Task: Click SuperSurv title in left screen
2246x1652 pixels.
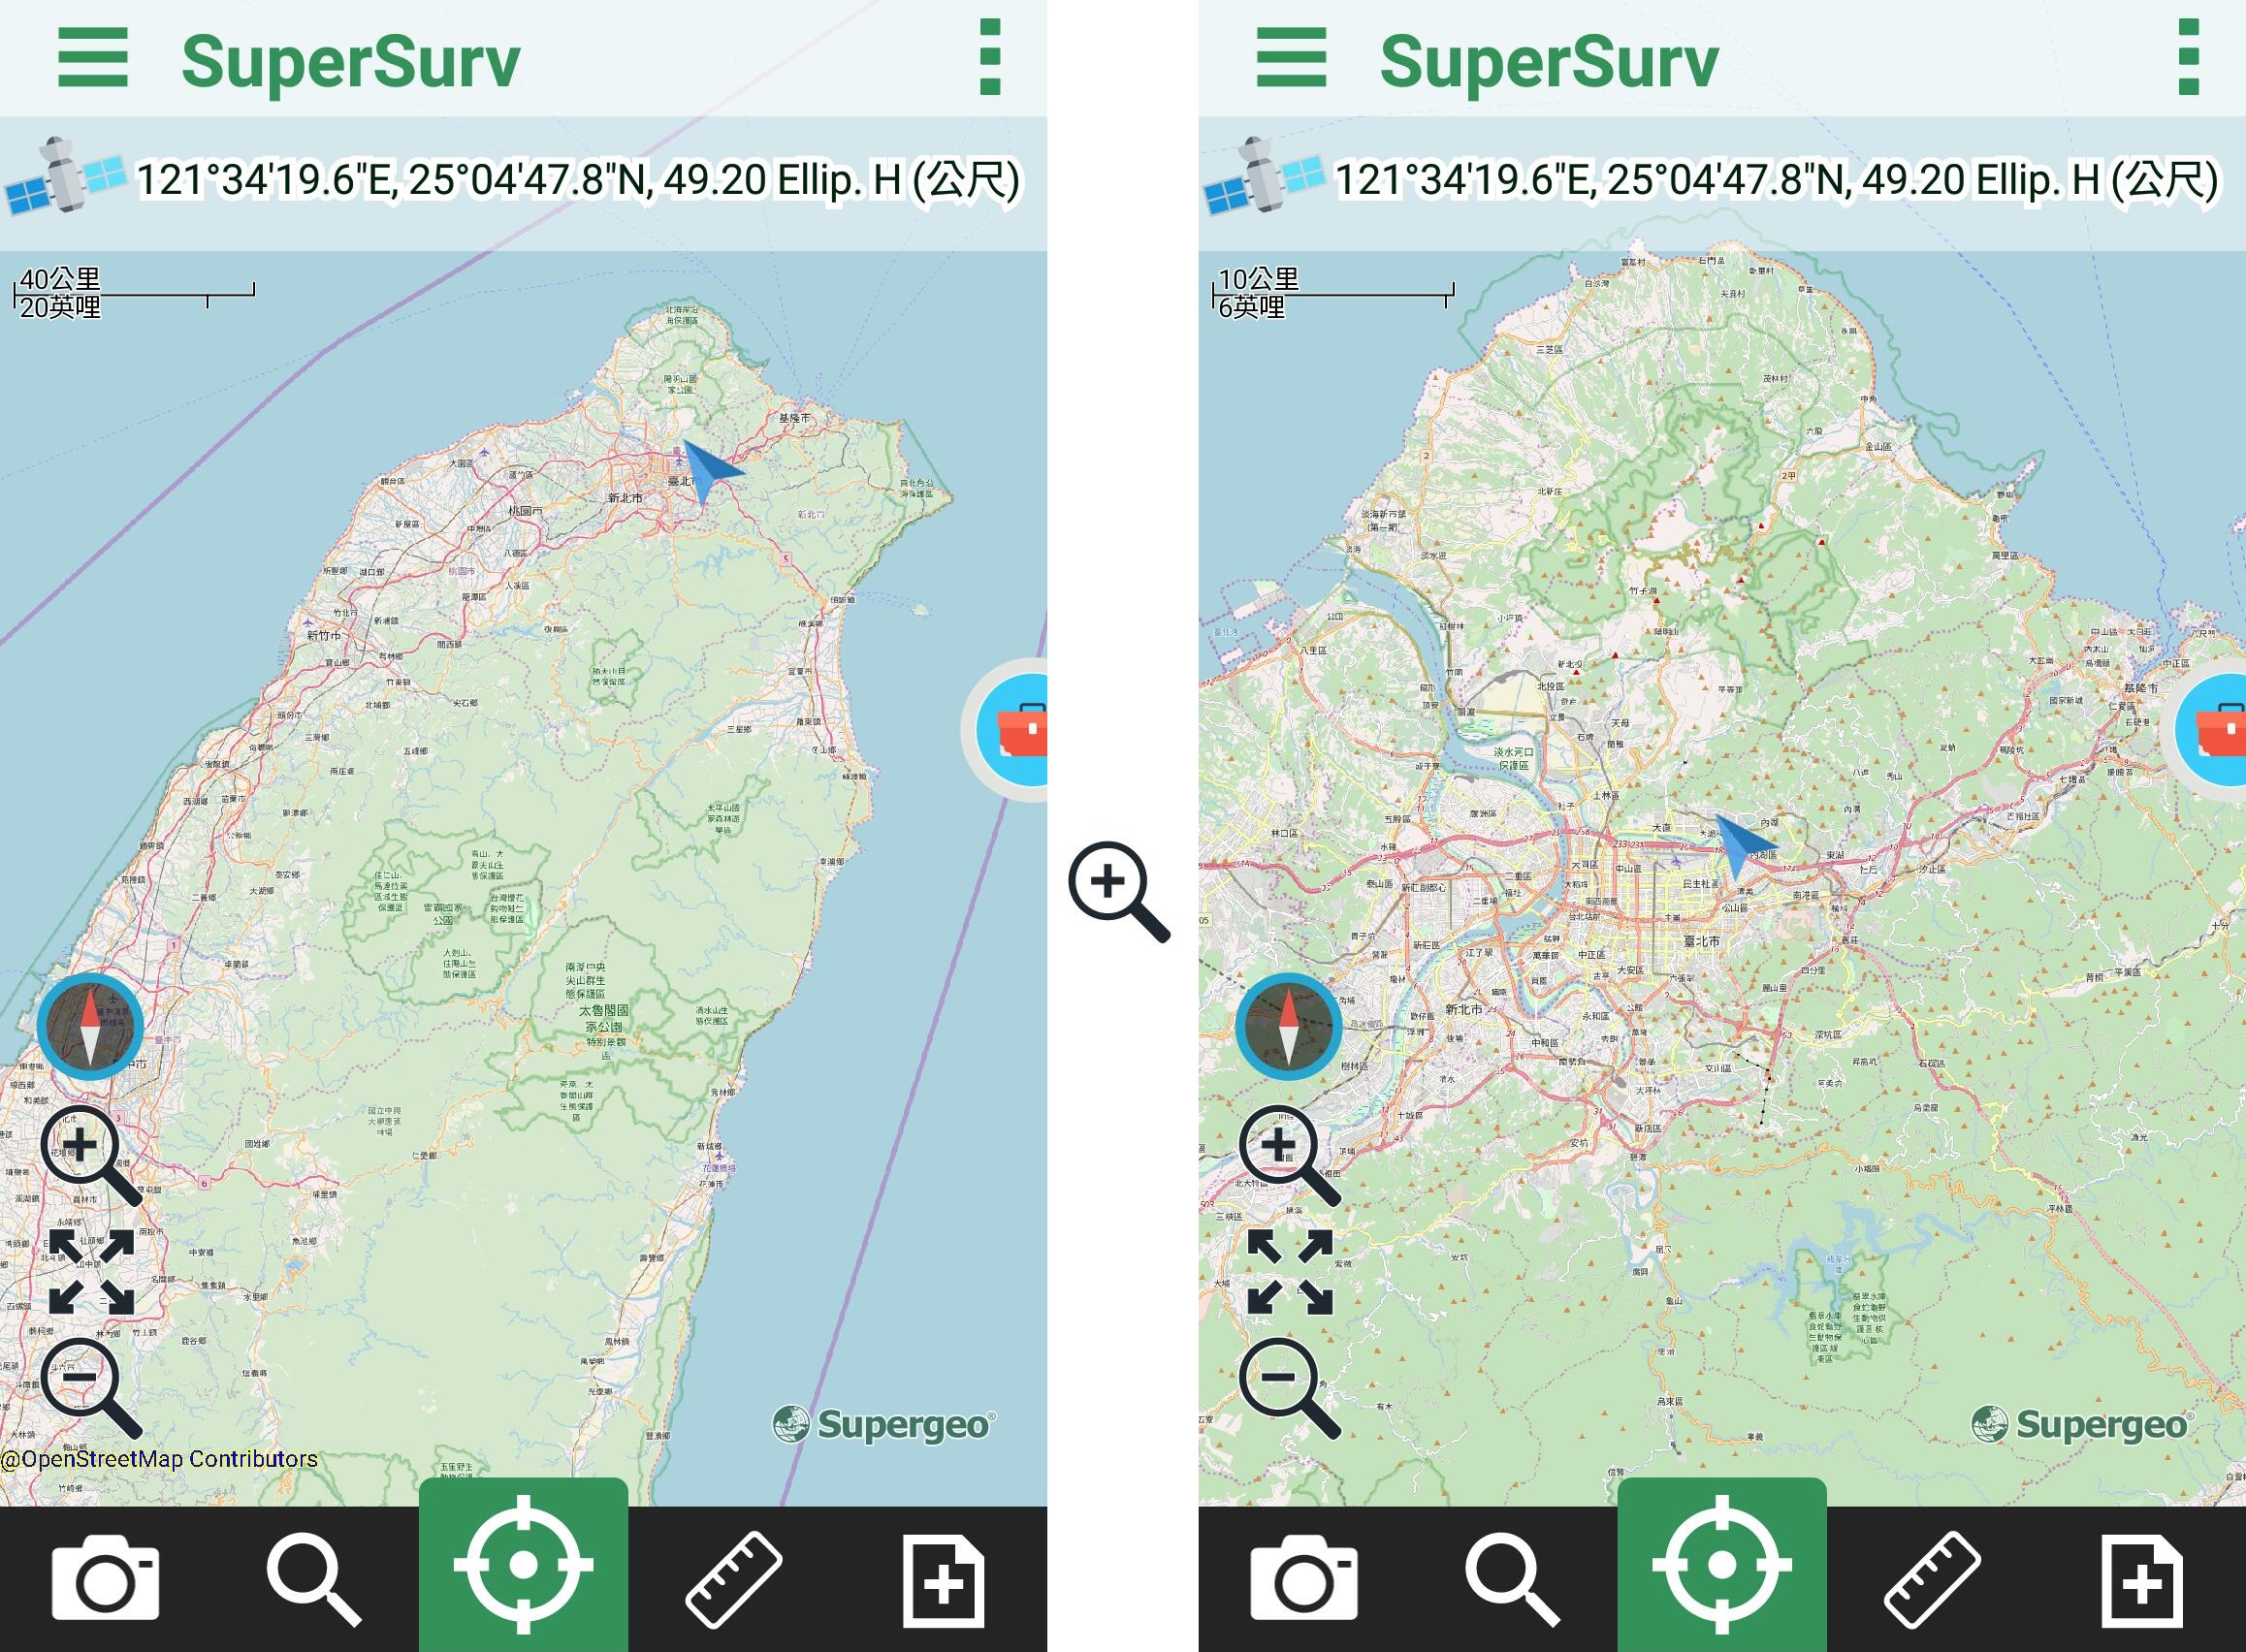Action: (350, 62)
